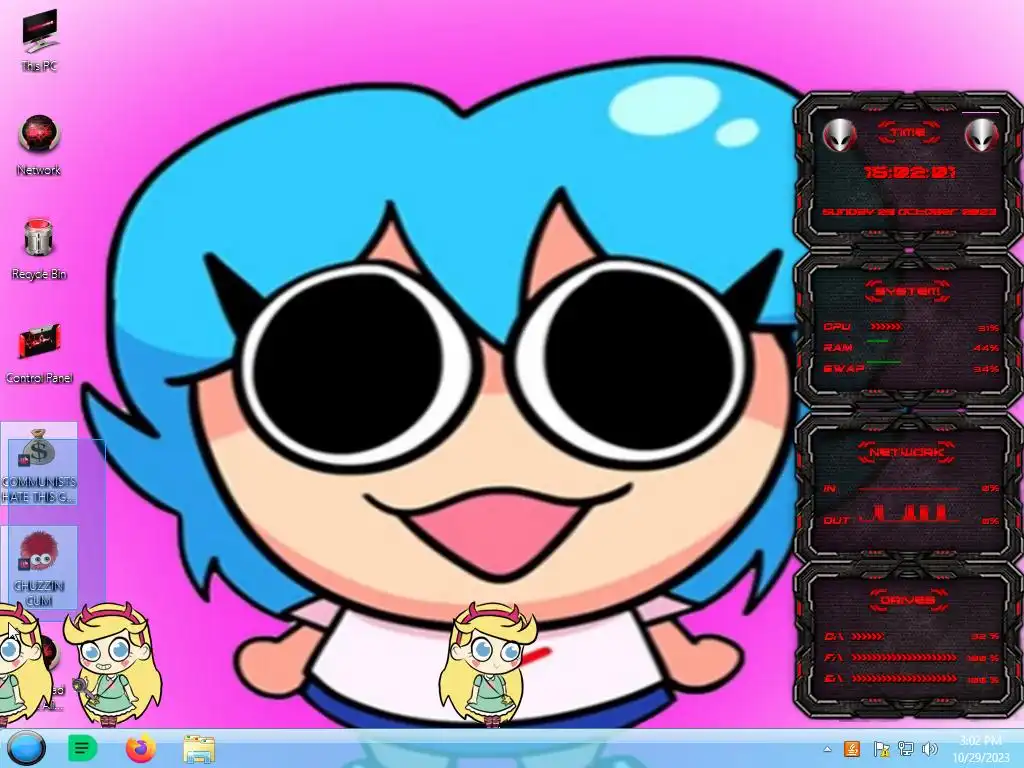Image resolution: width=1024 pixels, height=768 pixels.
Task: Open File Explorer from the taskbar
Action: pos(199,749)
